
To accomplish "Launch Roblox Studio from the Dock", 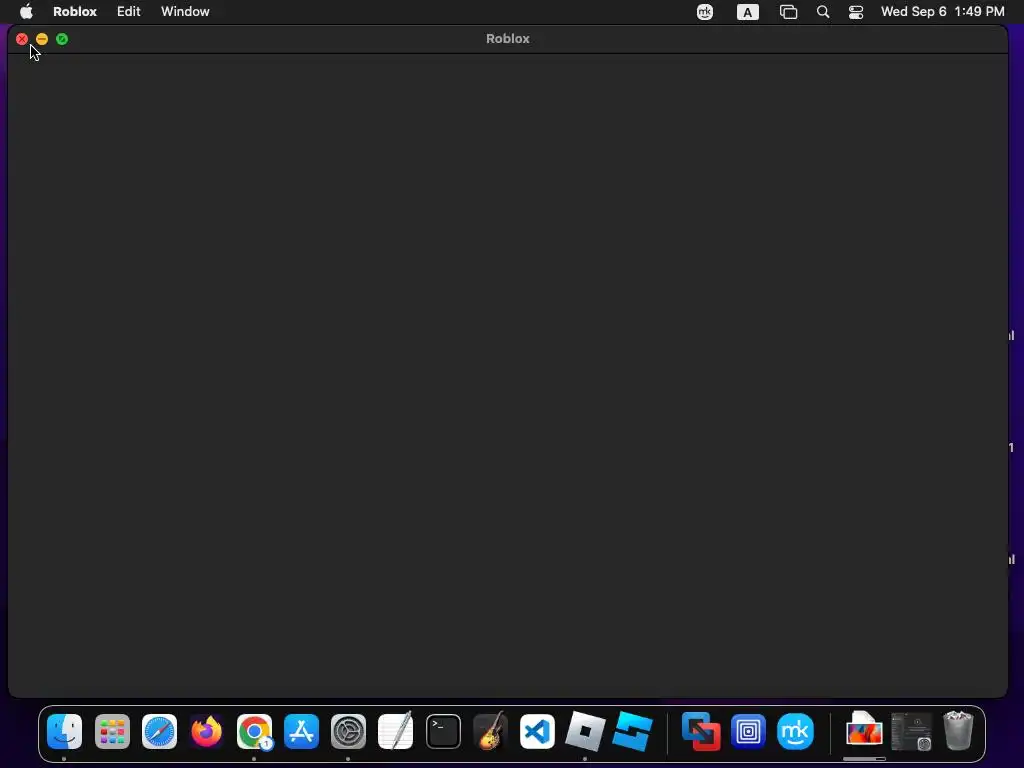I will point(632,731).
